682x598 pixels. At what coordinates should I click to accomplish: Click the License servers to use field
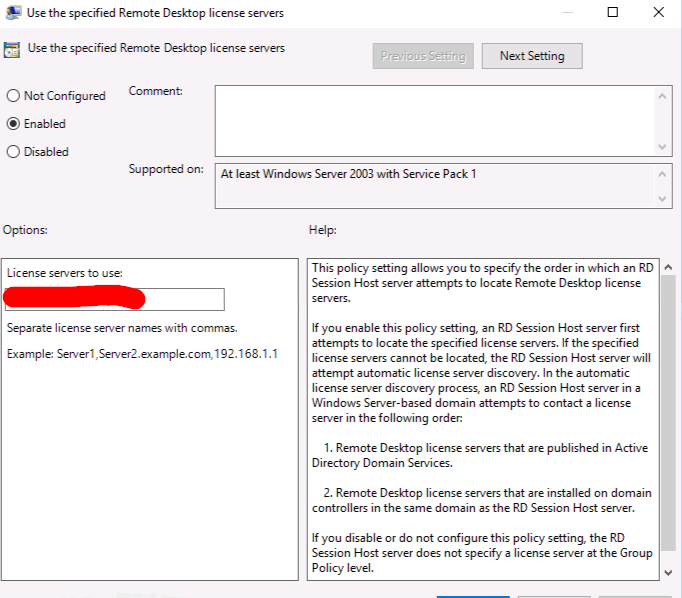(115, 299)
